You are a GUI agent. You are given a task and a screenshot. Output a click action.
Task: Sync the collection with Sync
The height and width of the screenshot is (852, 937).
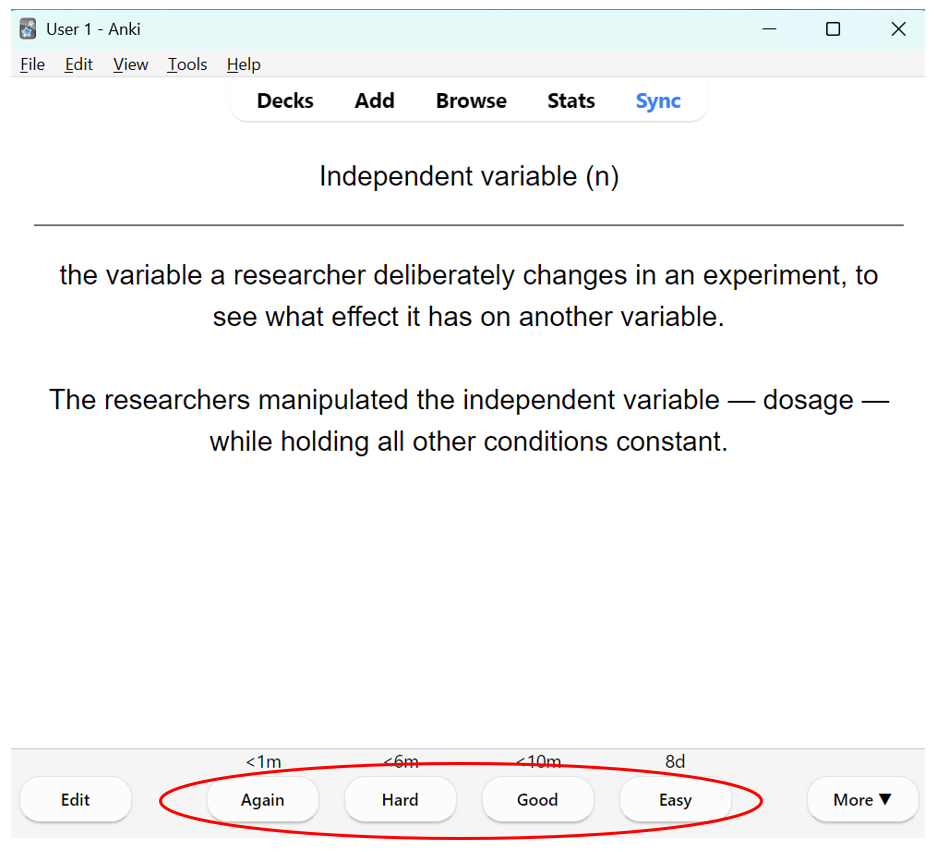click(658, 101)
